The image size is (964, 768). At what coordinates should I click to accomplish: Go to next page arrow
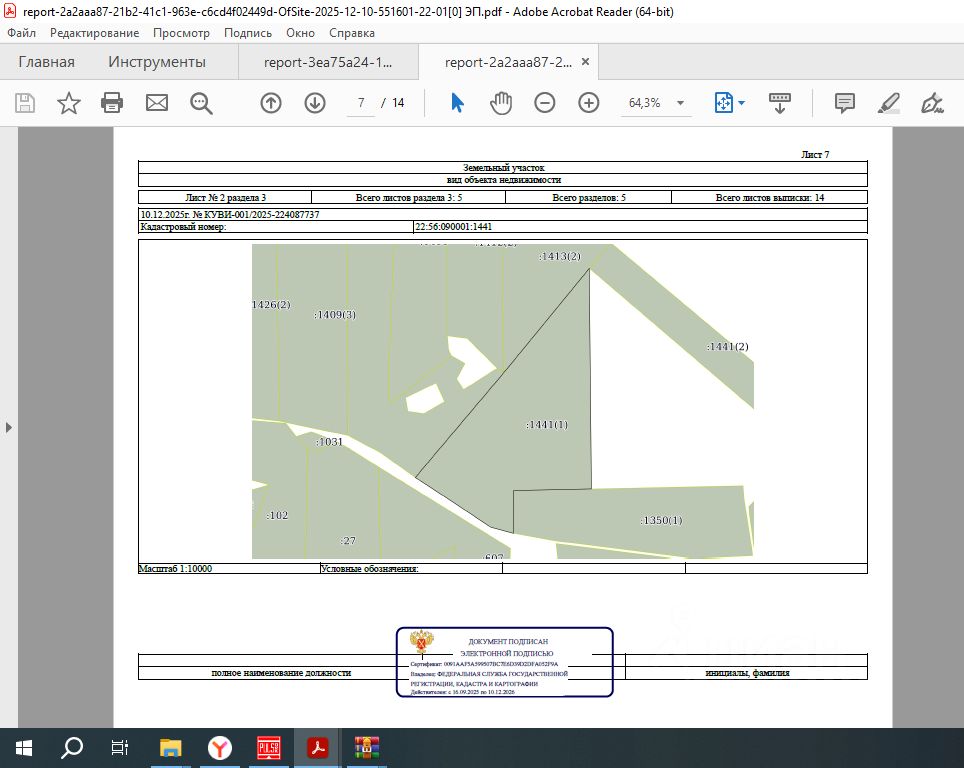tap(315, 103)
